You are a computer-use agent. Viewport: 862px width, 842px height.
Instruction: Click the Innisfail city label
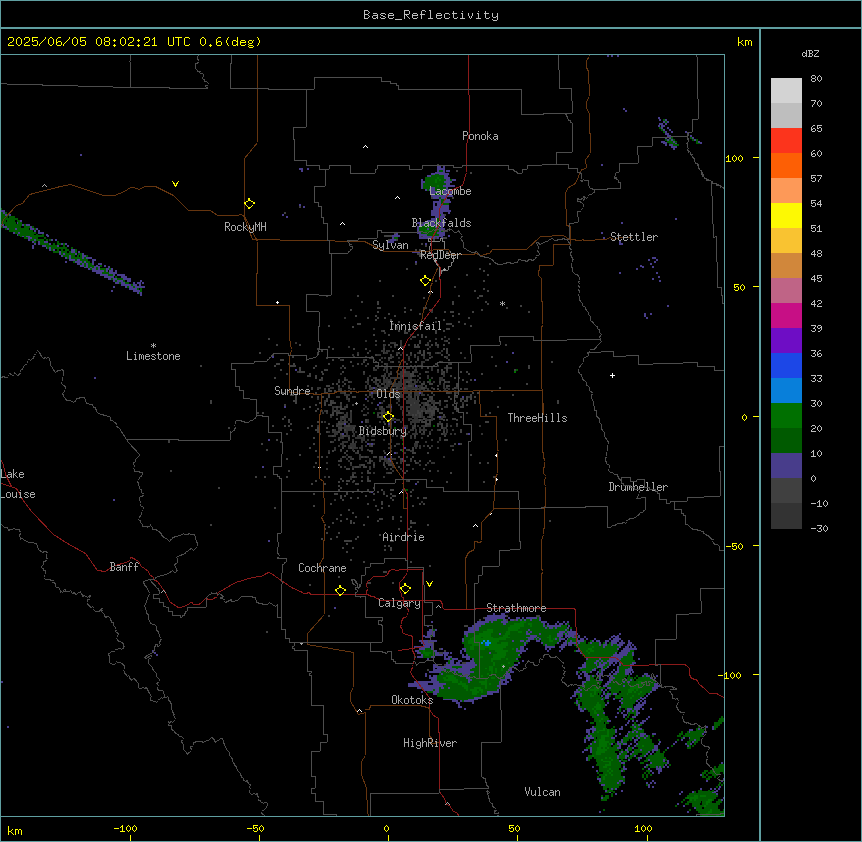[x=416, y=326]
